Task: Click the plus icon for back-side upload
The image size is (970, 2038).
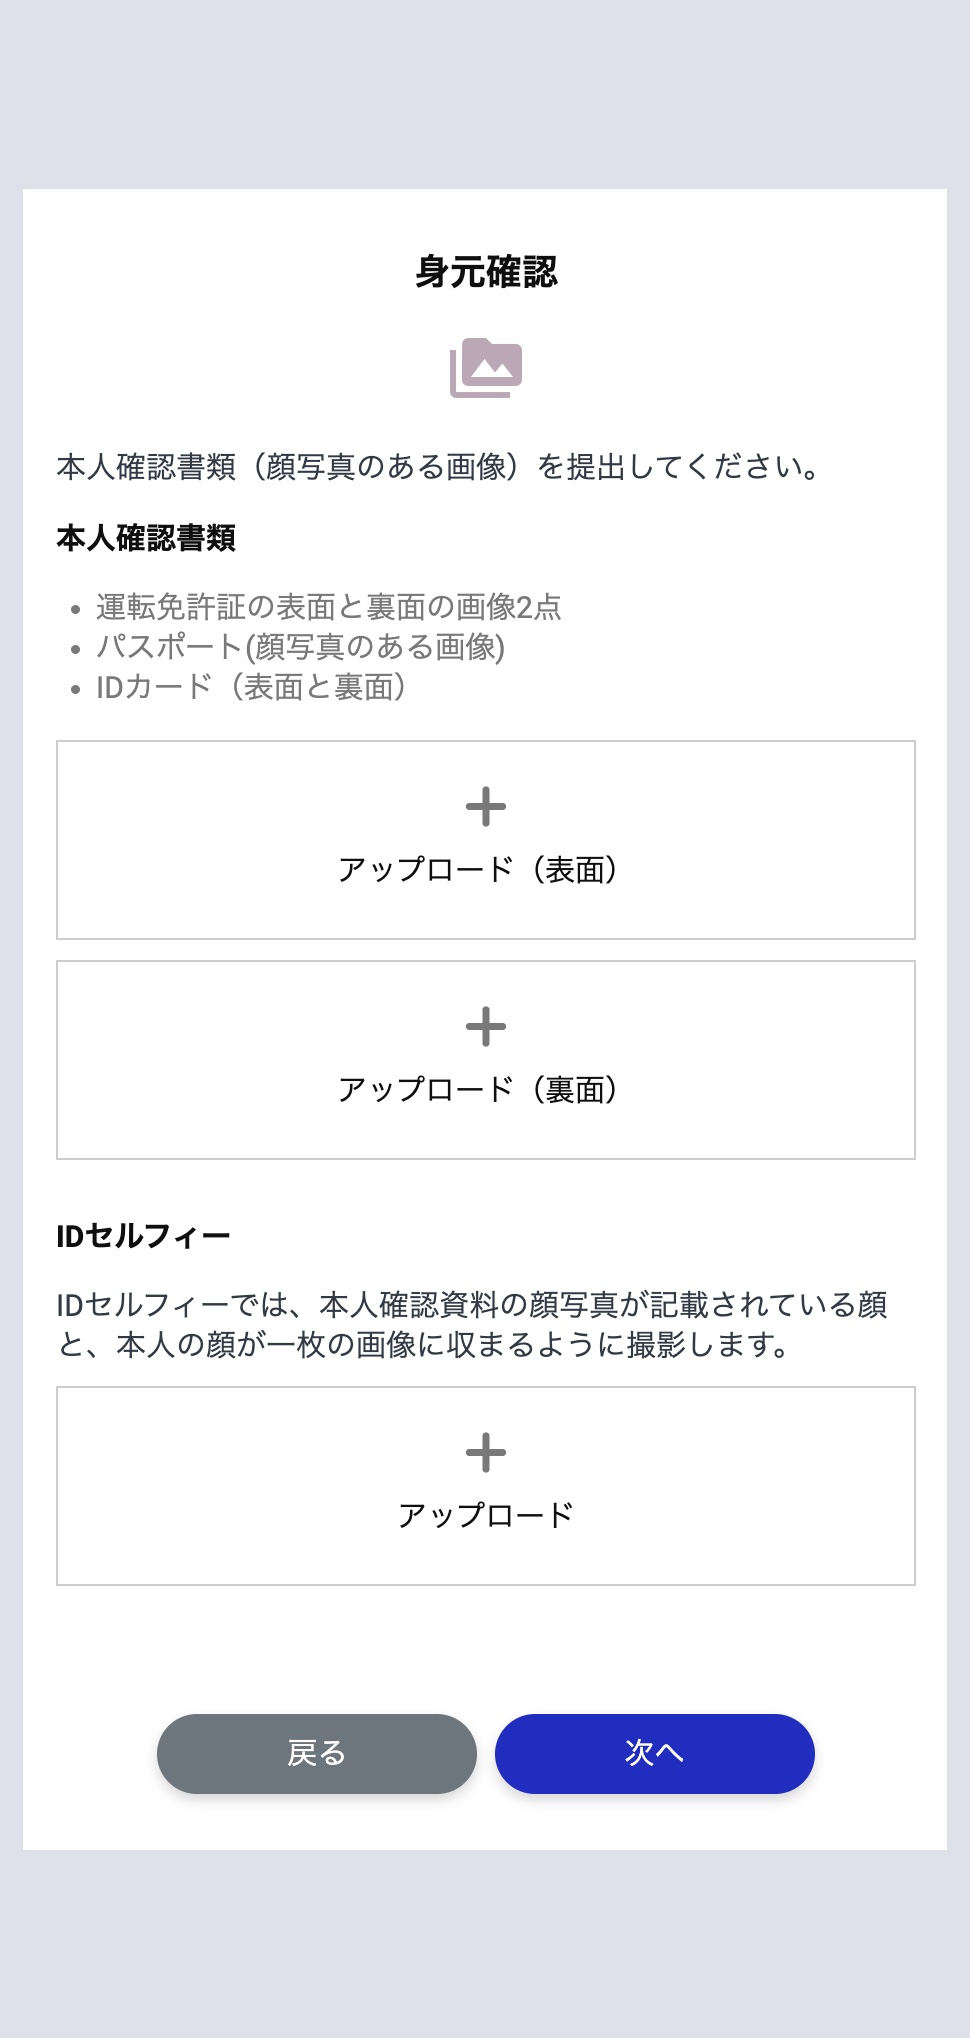Action: pos(486,1027)
